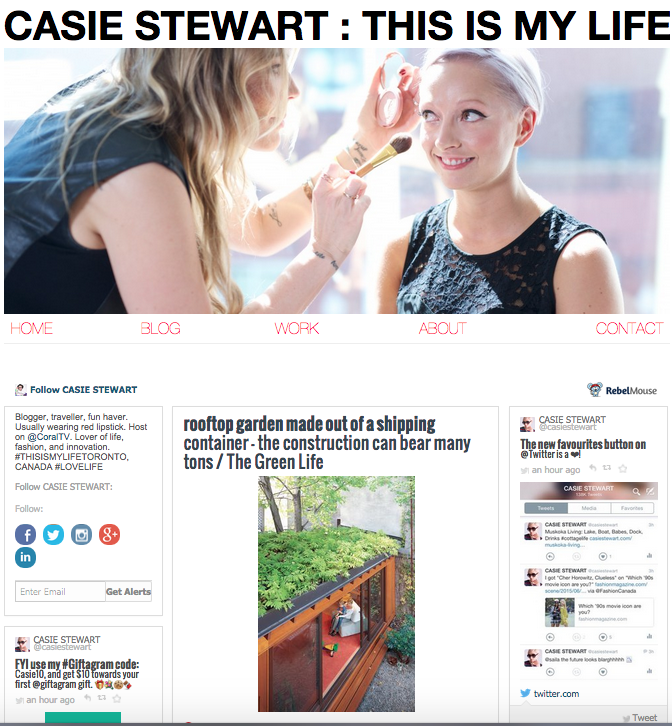Viewport: 672px width, 726px height.
Task: Open the Google Plus follow icon
Action: pos(109,535)
